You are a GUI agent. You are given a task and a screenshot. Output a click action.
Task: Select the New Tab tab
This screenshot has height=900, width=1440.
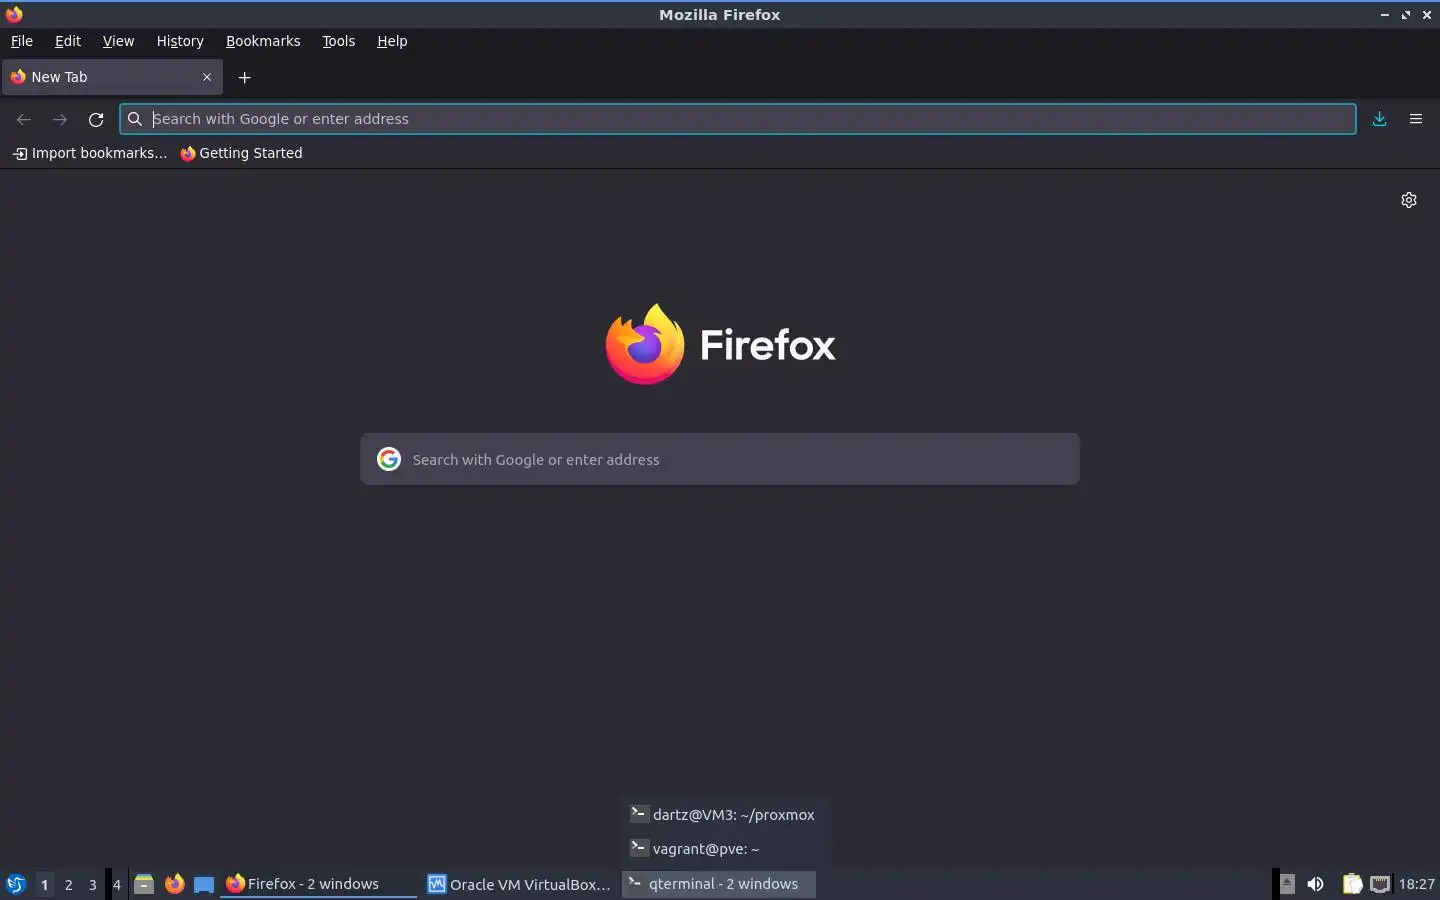[x=112, y=77]
